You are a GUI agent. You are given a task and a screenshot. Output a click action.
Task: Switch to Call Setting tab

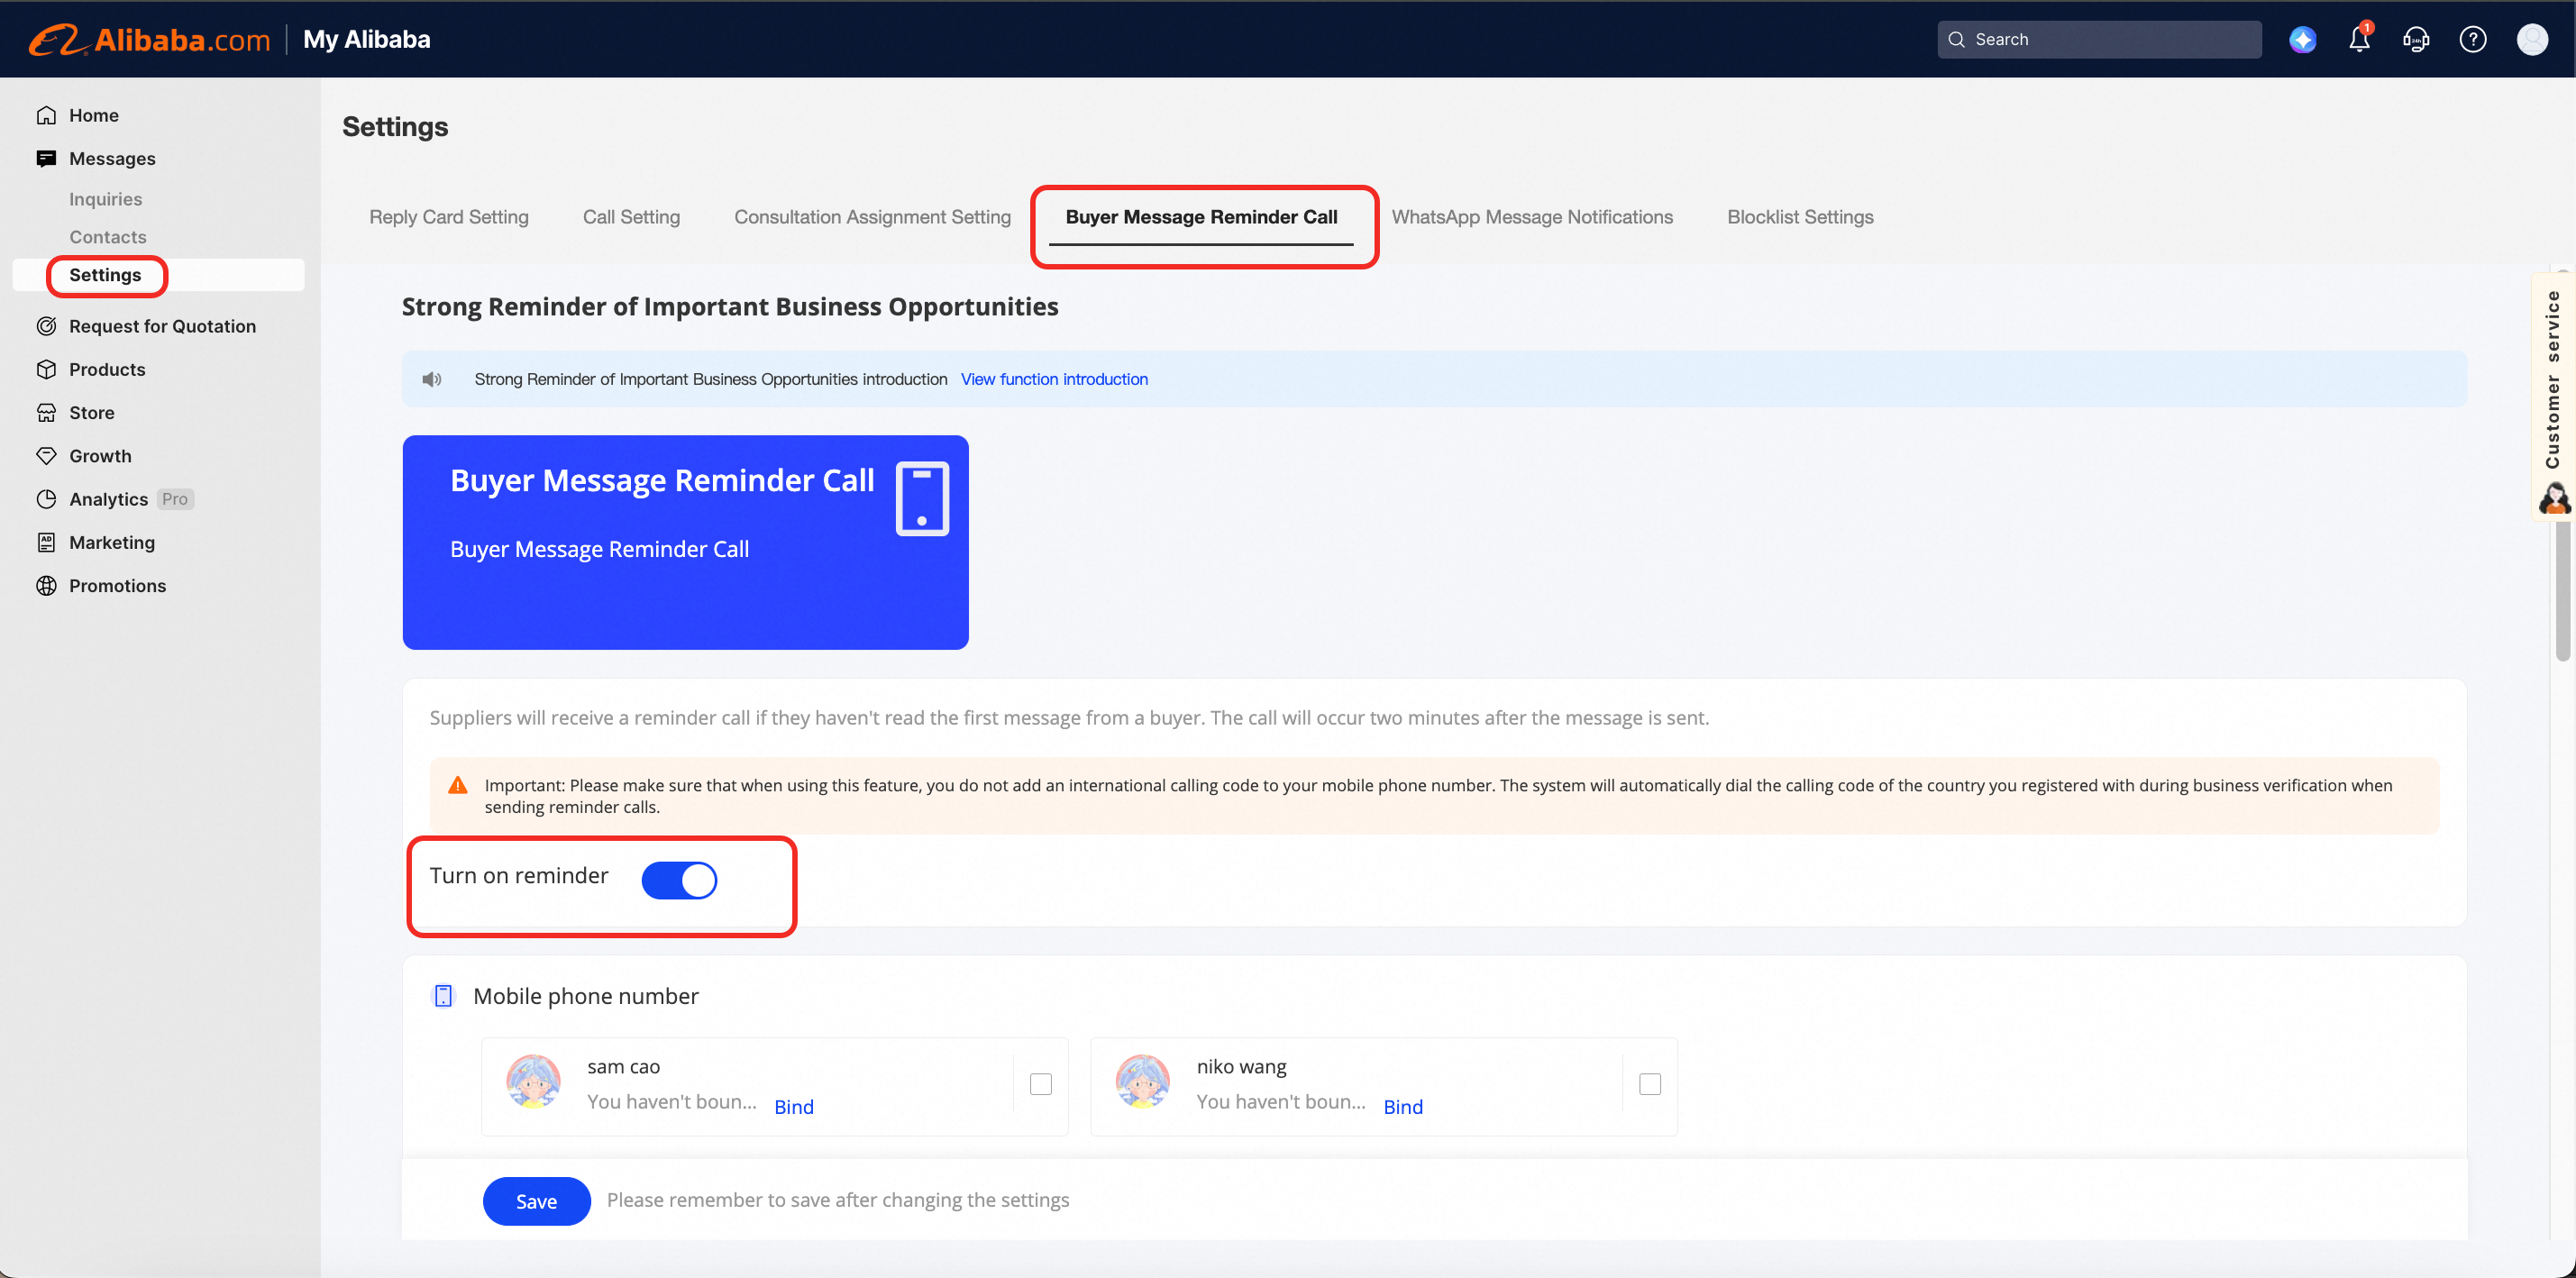pos(631,217)
